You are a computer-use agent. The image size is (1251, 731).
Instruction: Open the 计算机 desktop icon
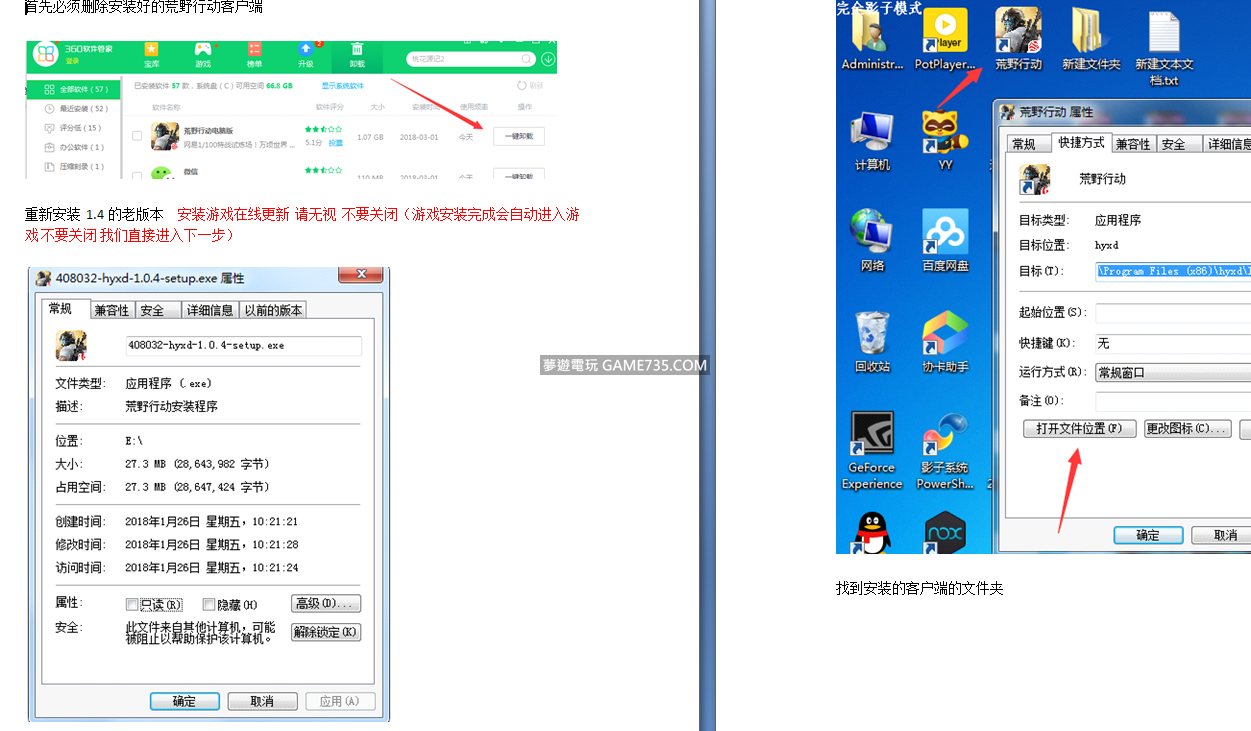(x=871, y=133)
